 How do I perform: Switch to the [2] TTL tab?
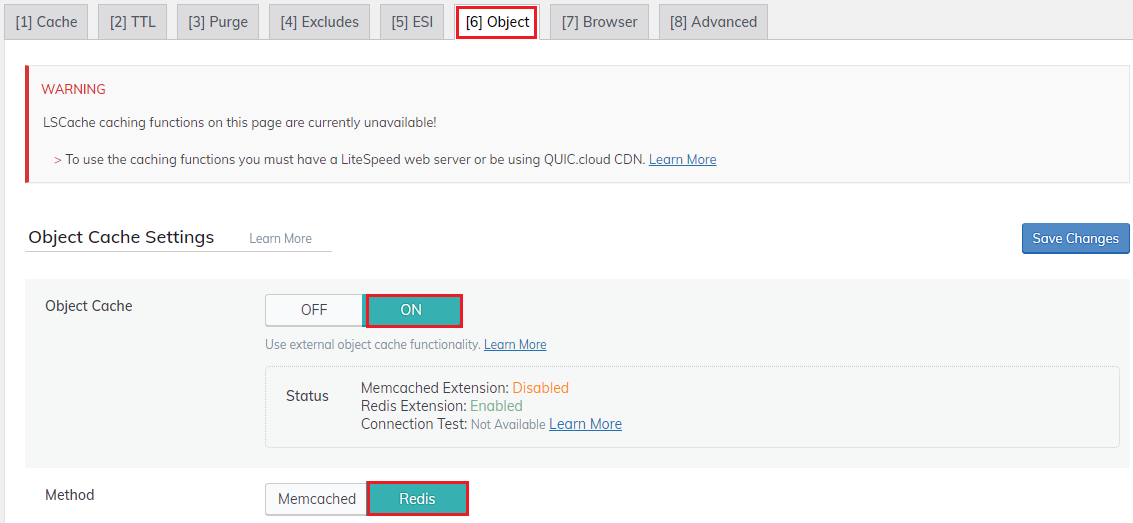point(133,22)
